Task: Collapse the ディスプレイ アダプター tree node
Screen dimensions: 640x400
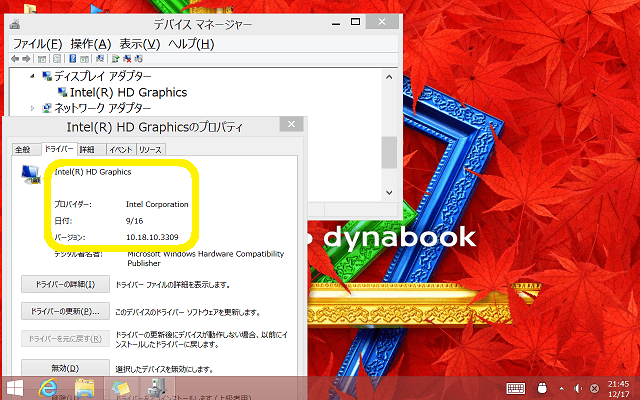Action: point(33,76)
